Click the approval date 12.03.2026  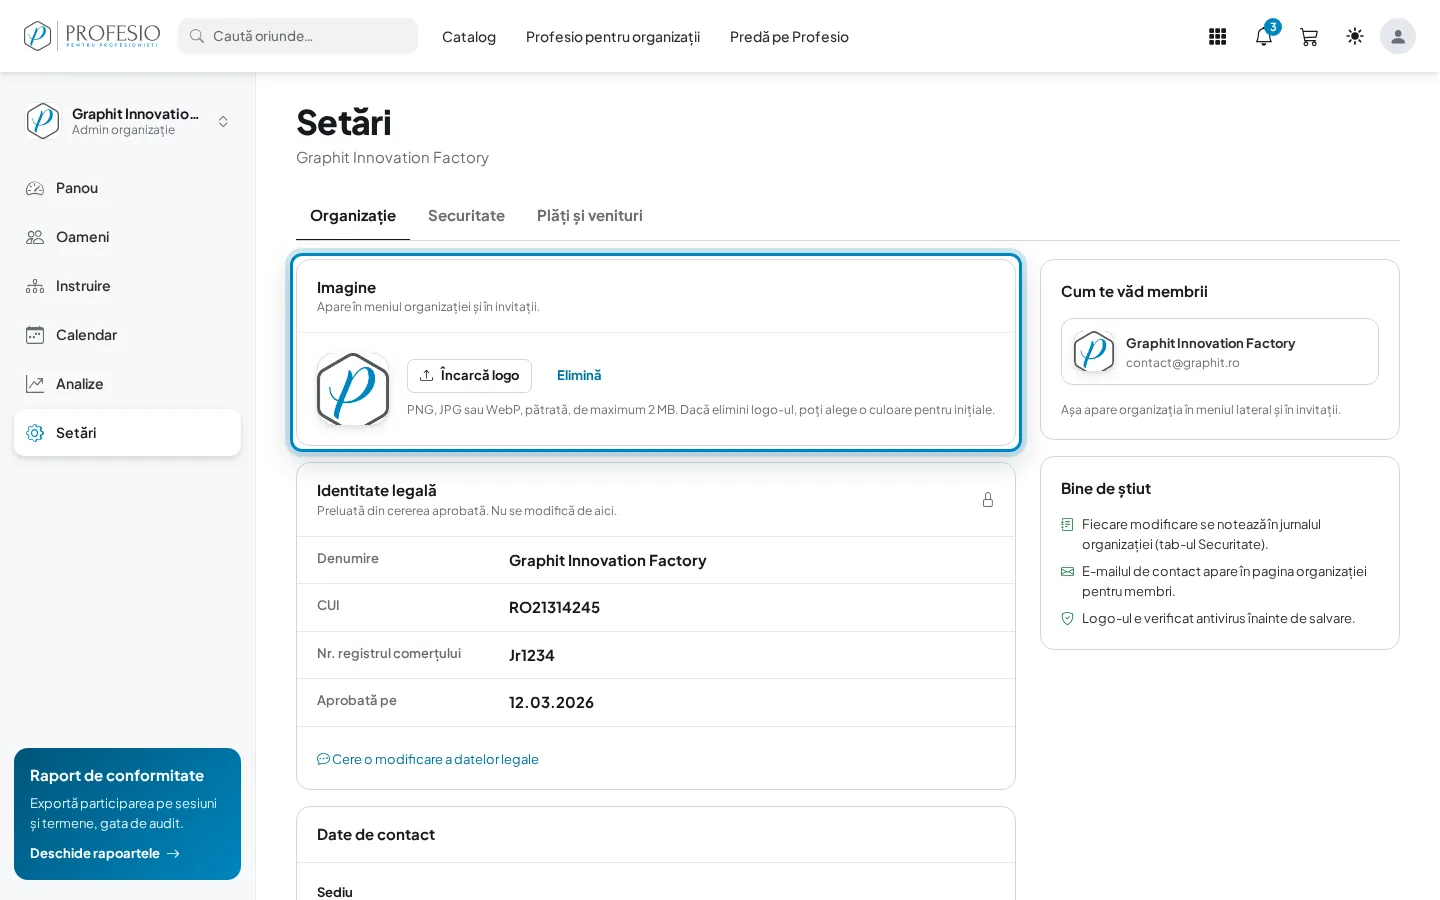(551, 703)
